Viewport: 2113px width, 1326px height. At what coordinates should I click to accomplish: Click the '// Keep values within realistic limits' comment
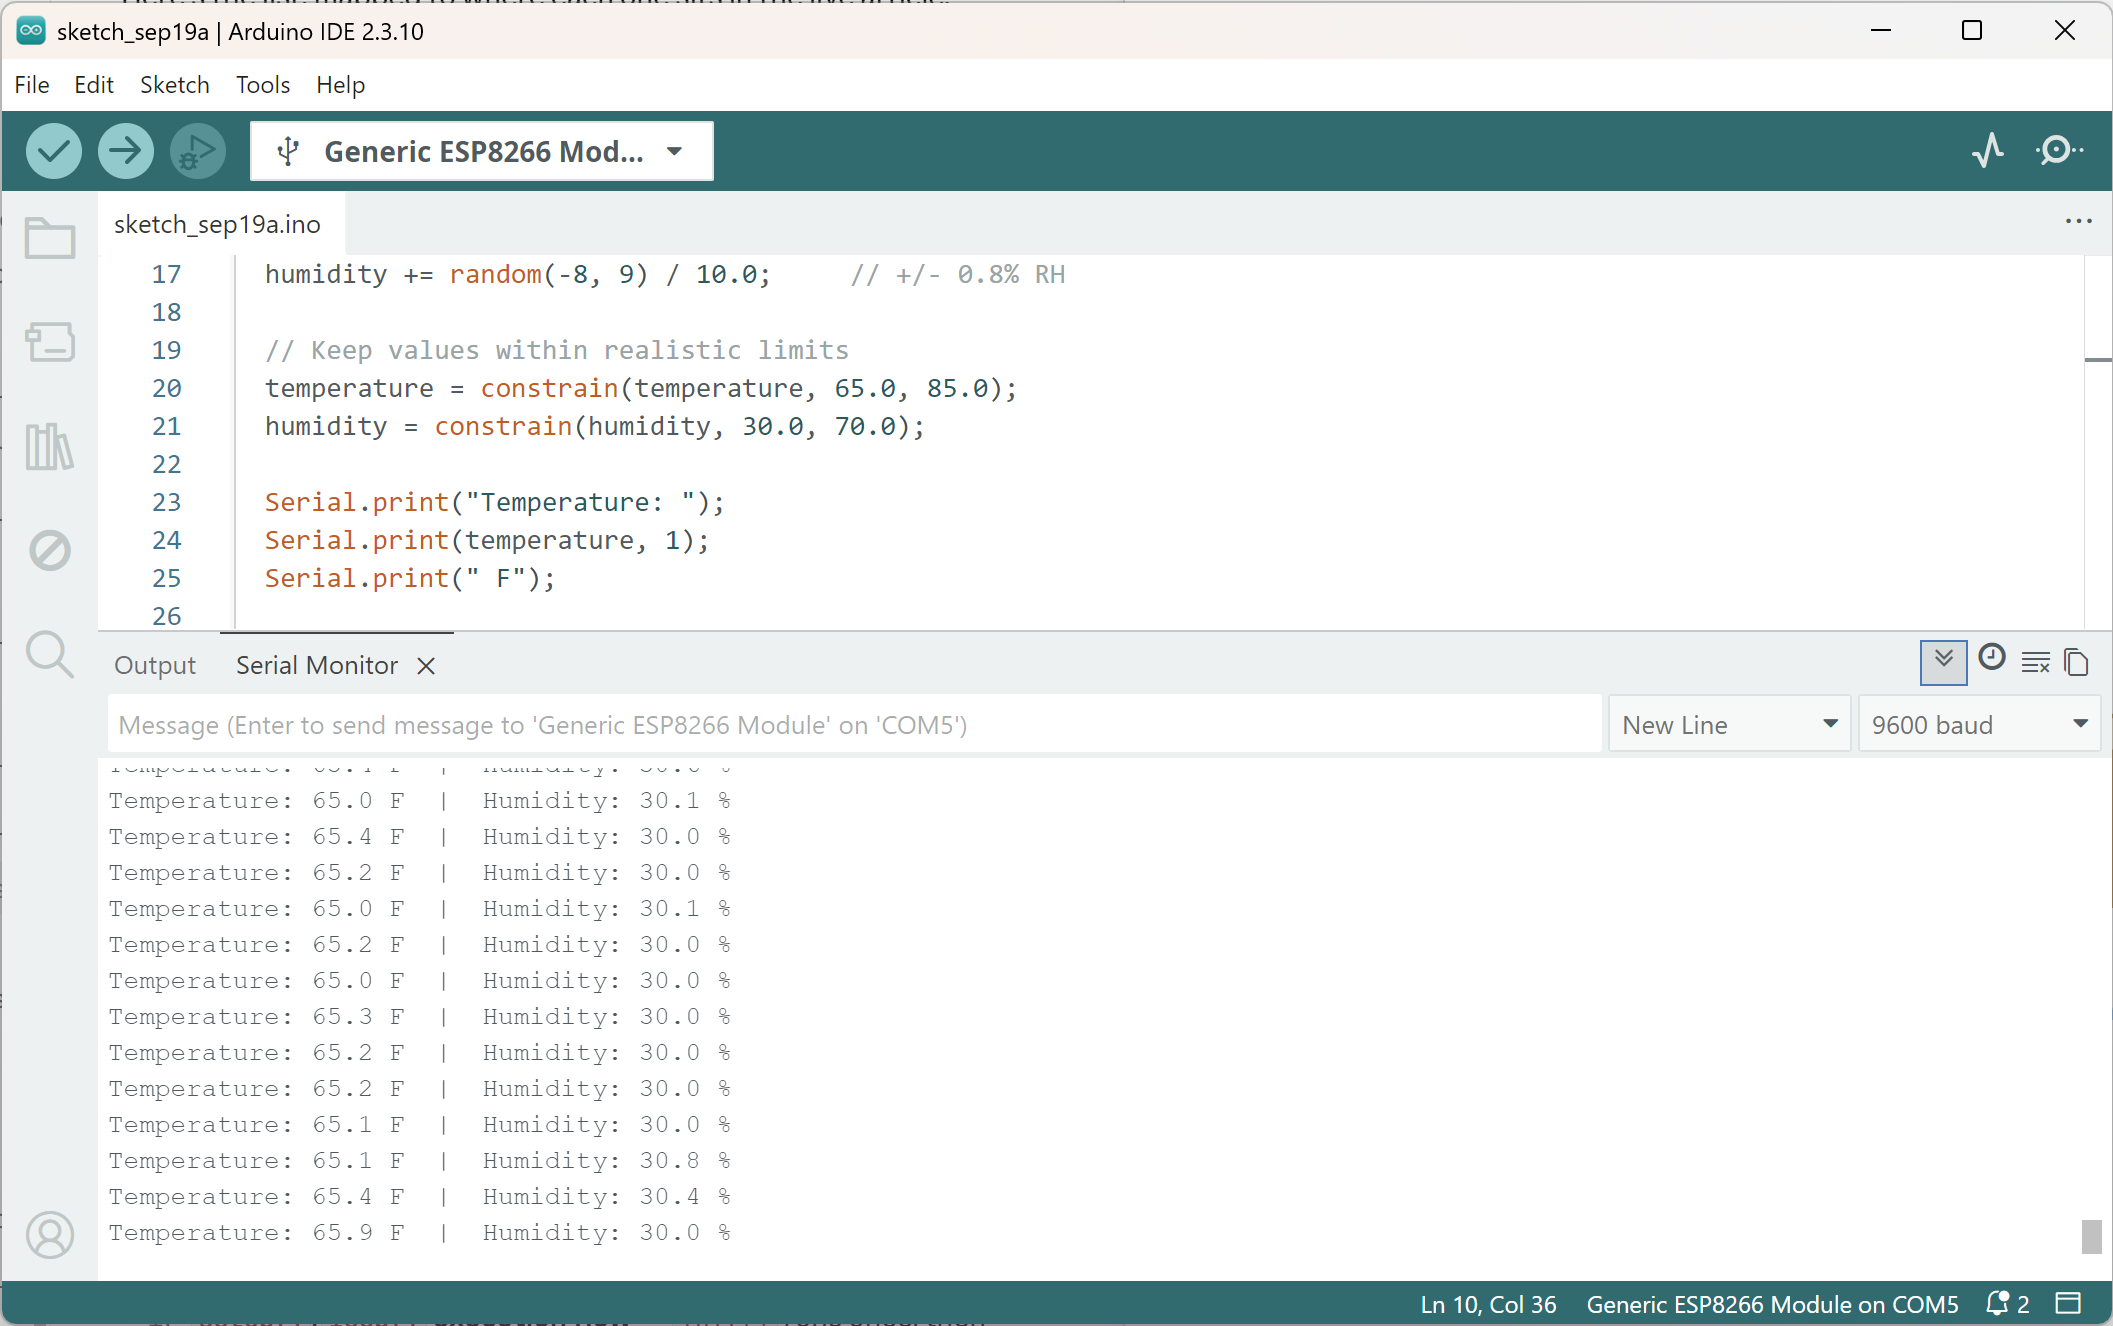click(x=557, y=350)
